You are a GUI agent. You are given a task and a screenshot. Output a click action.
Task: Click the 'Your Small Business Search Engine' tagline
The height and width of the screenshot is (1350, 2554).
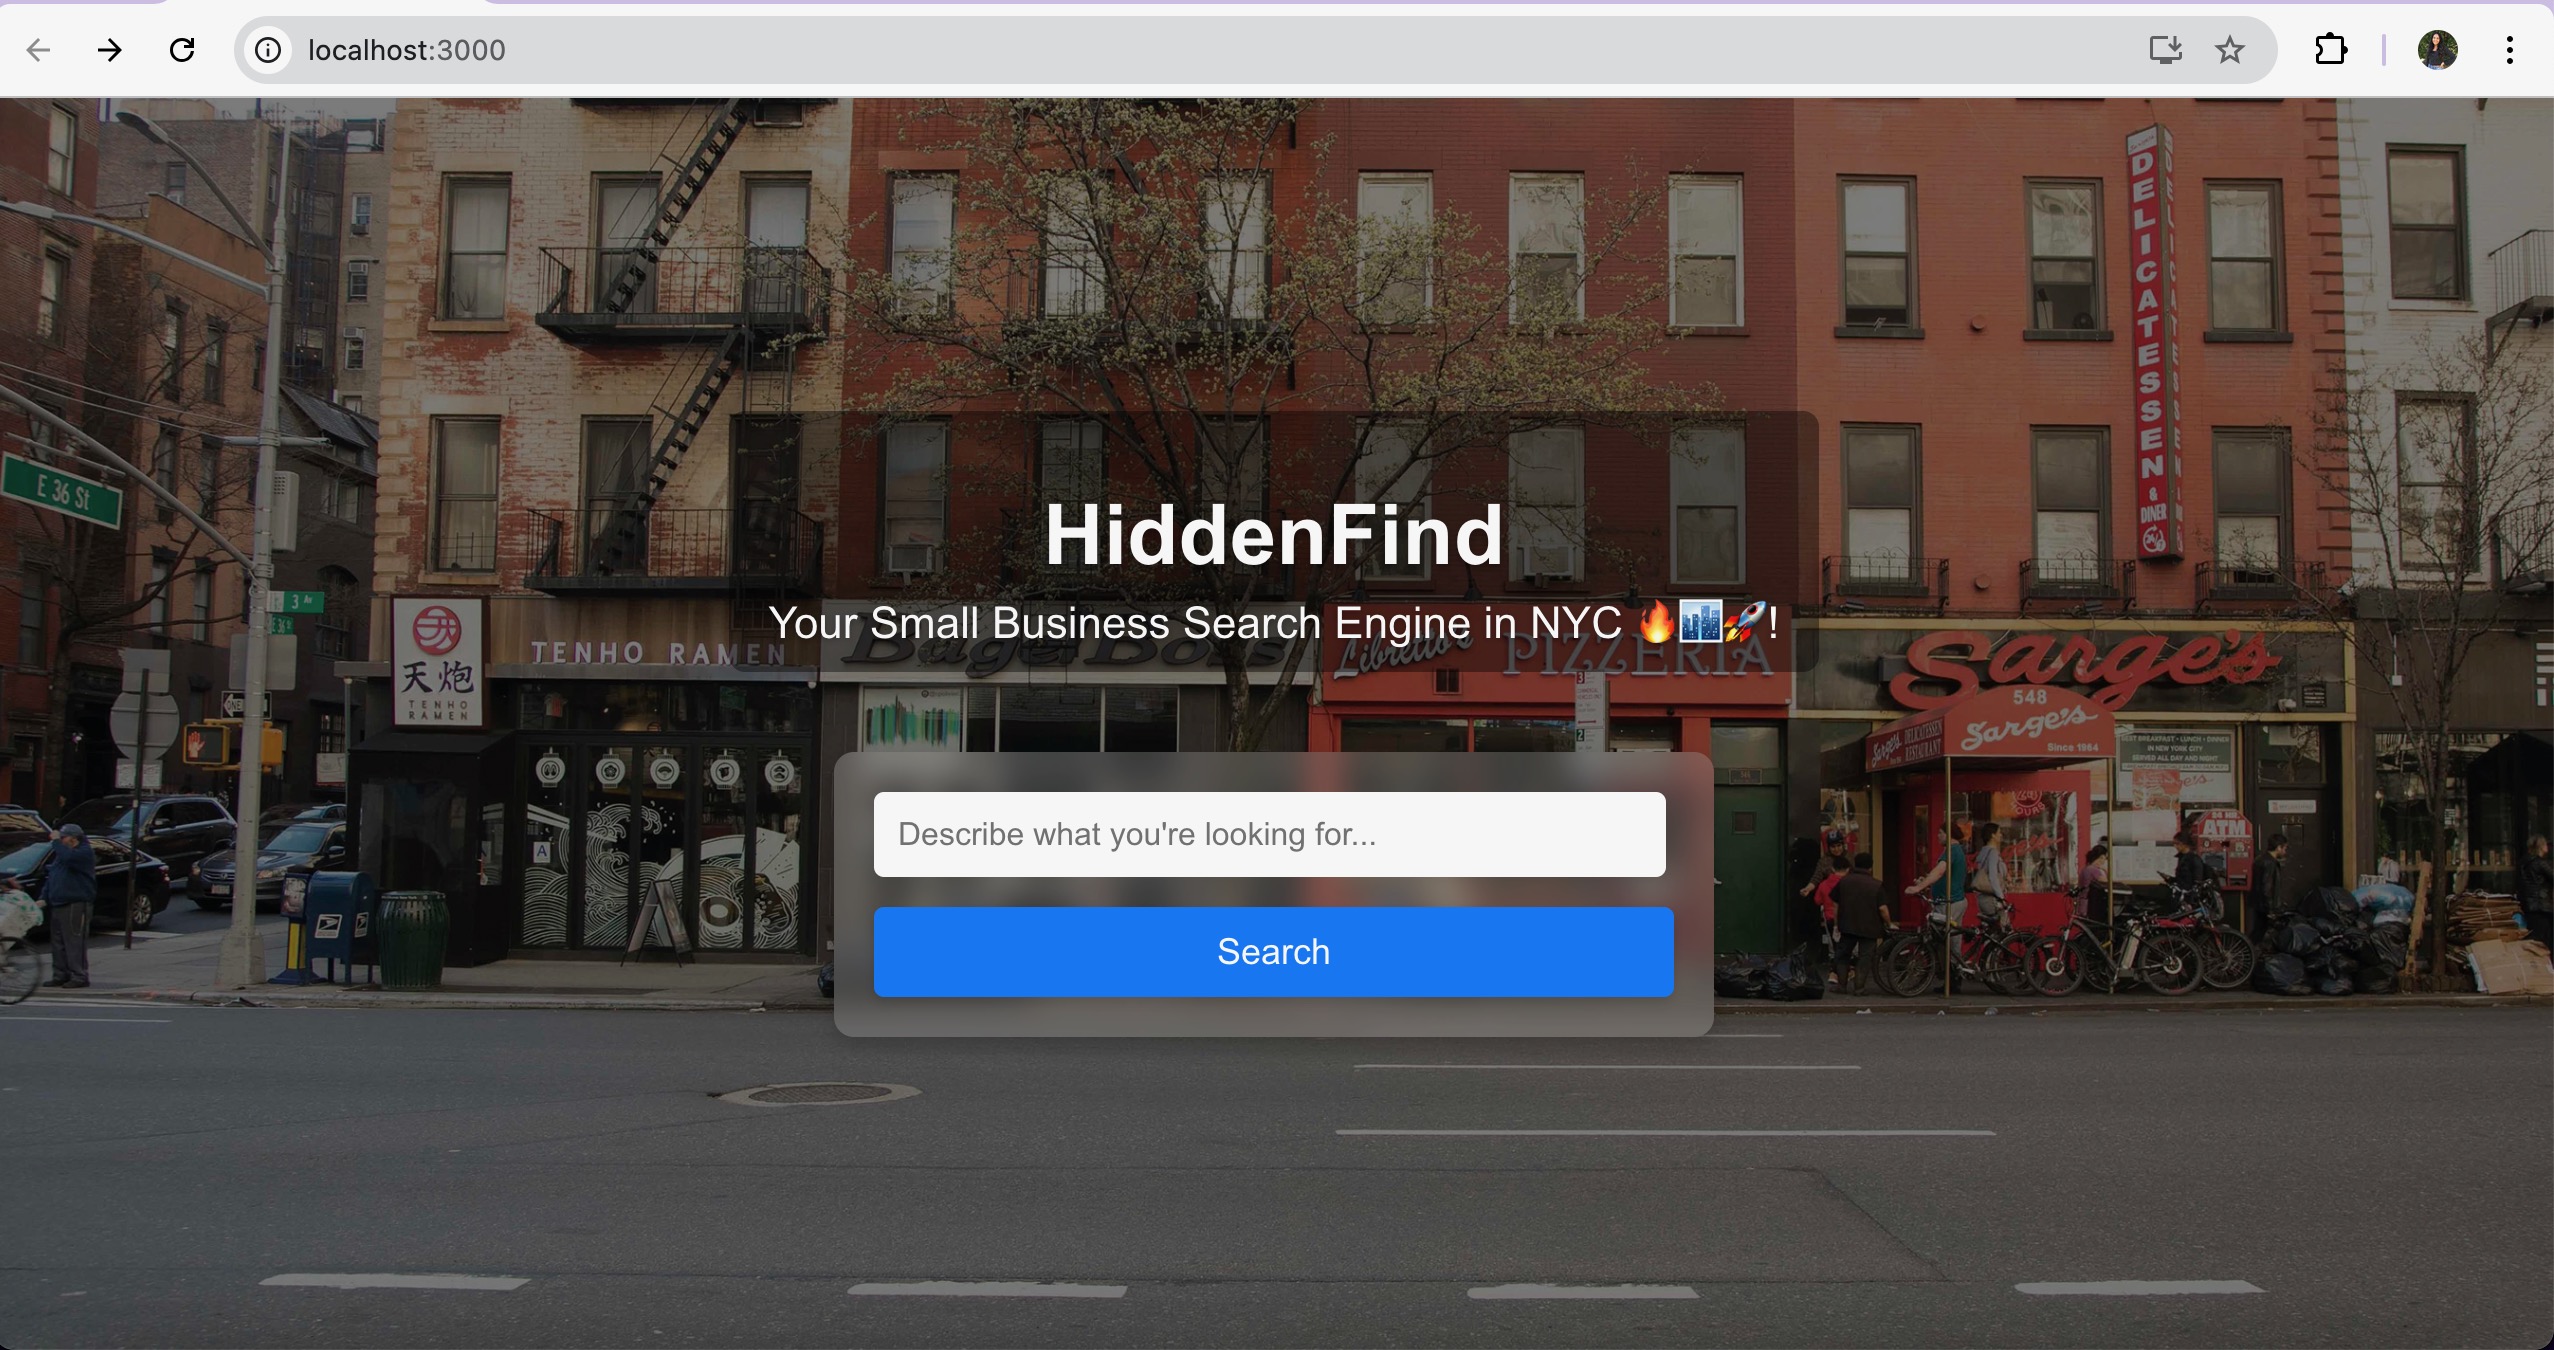pyautogui.click(x=1195, y=624)
